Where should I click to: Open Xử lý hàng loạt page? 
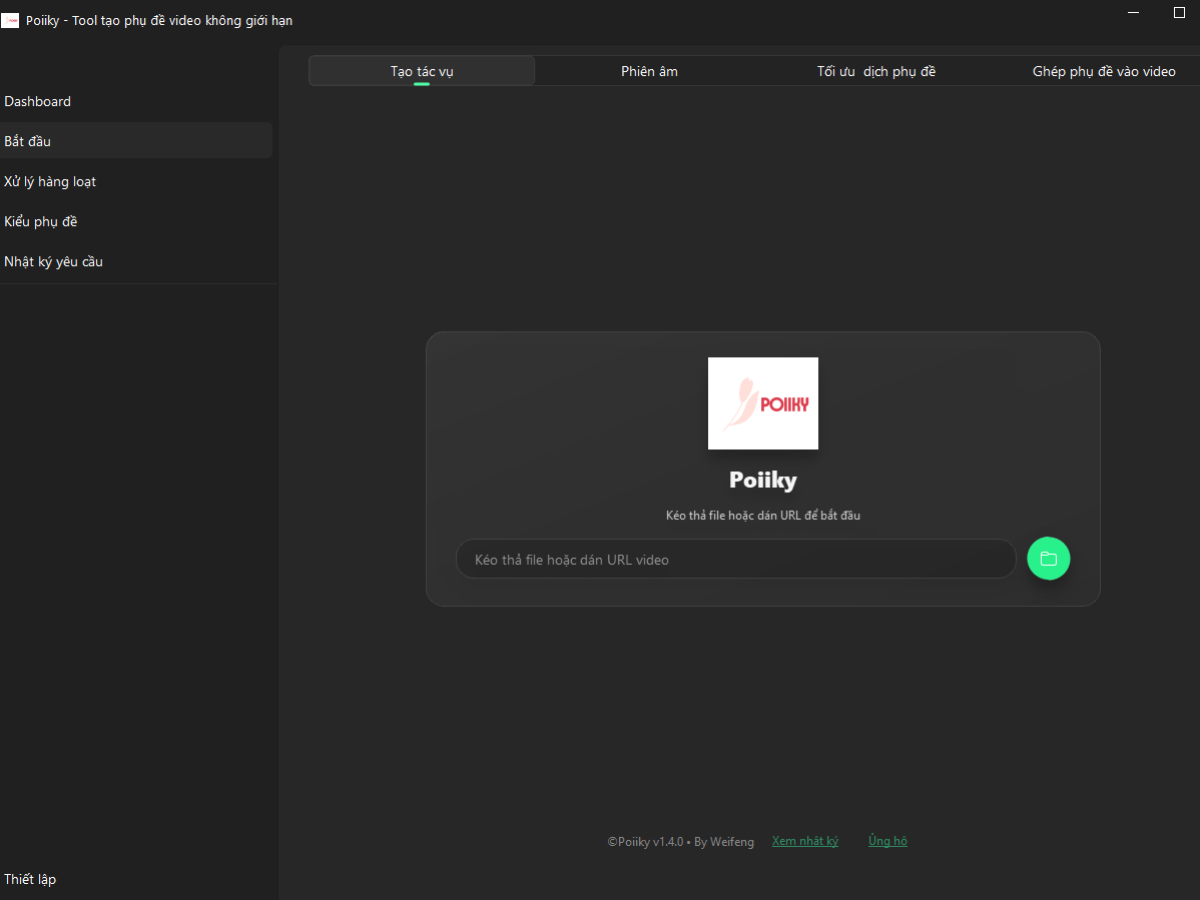50,181
